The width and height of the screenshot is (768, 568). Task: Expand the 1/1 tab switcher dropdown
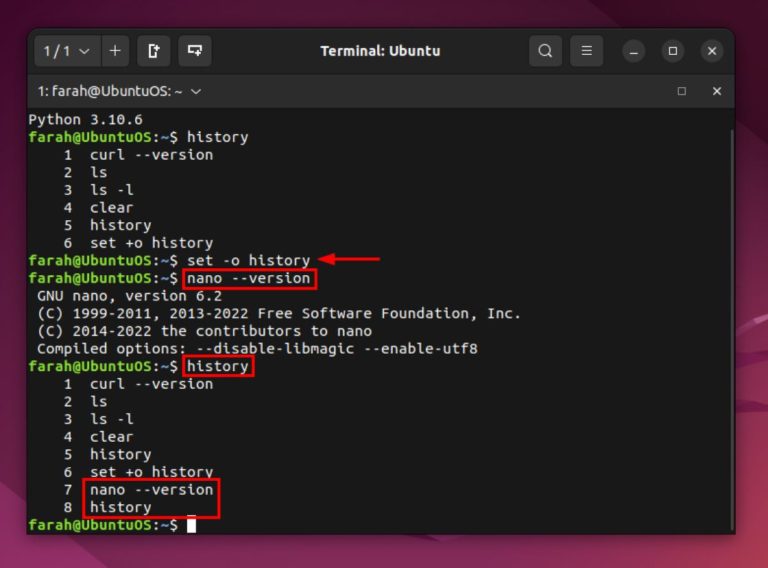66,50
